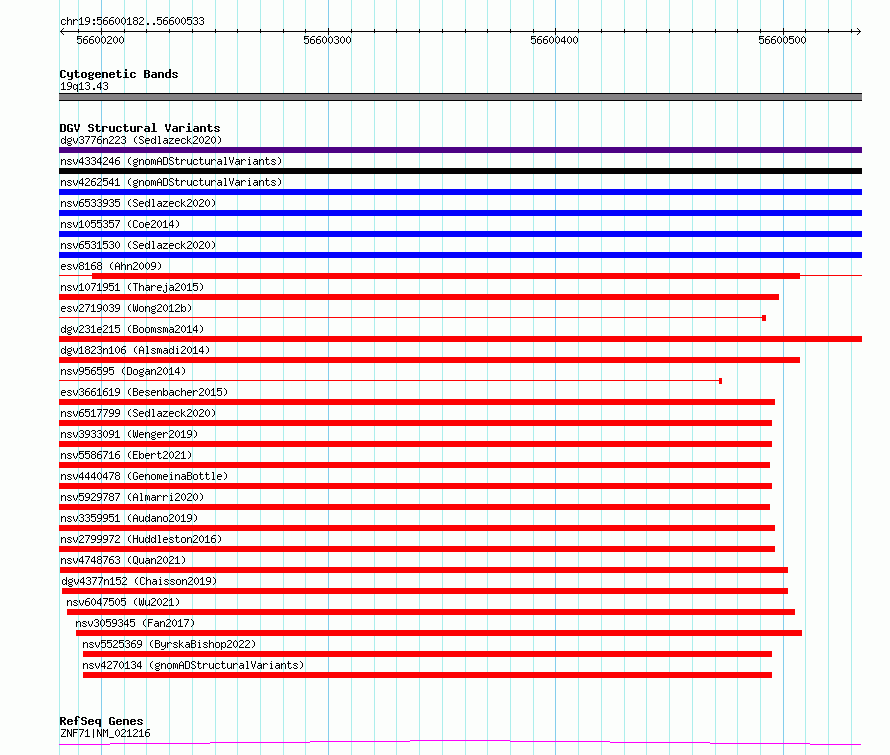The height and width of the screenshot is (755, 890).
Task: Open variant nsv4270134 (gnomADStructuralVariants) label
Action: click(193, 665)
